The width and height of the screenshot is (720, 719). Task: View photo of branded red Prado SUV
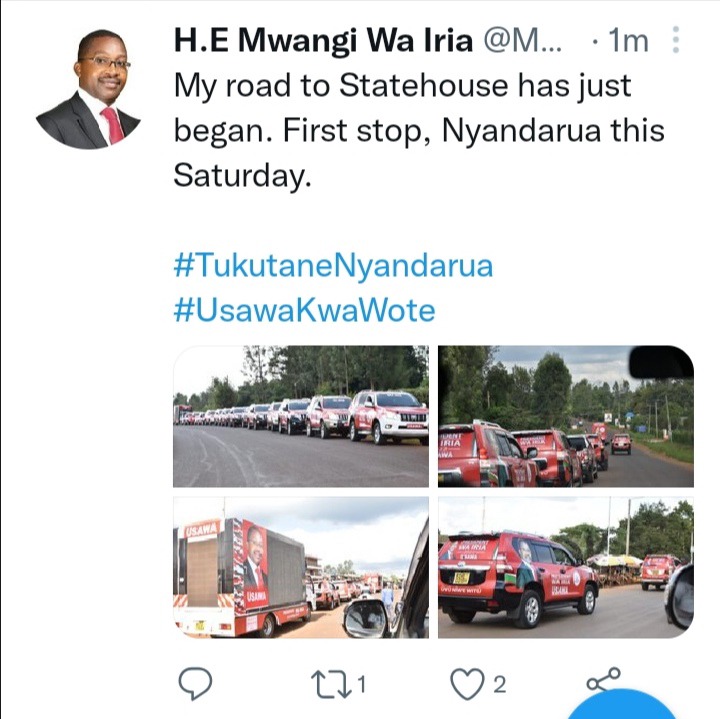[x=566, y=567]
